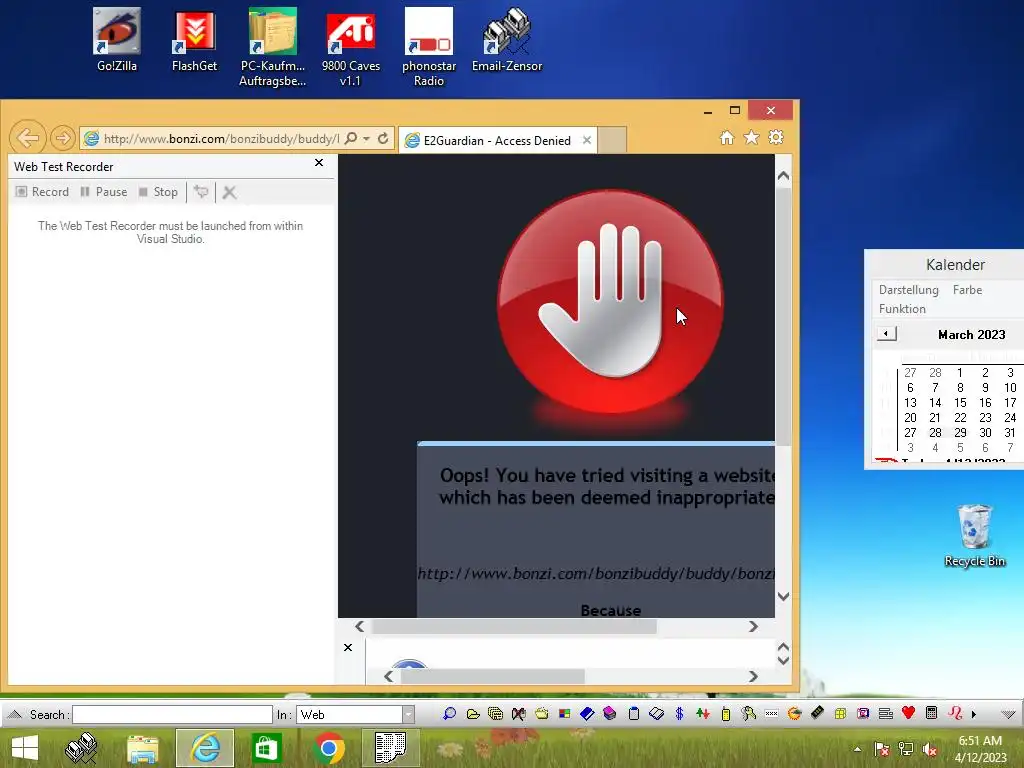Viewport: 1024px width, 768px height.
Task: Expand the address bar autocomplete dropdown arrow
Action: click(x=366, y=138)
